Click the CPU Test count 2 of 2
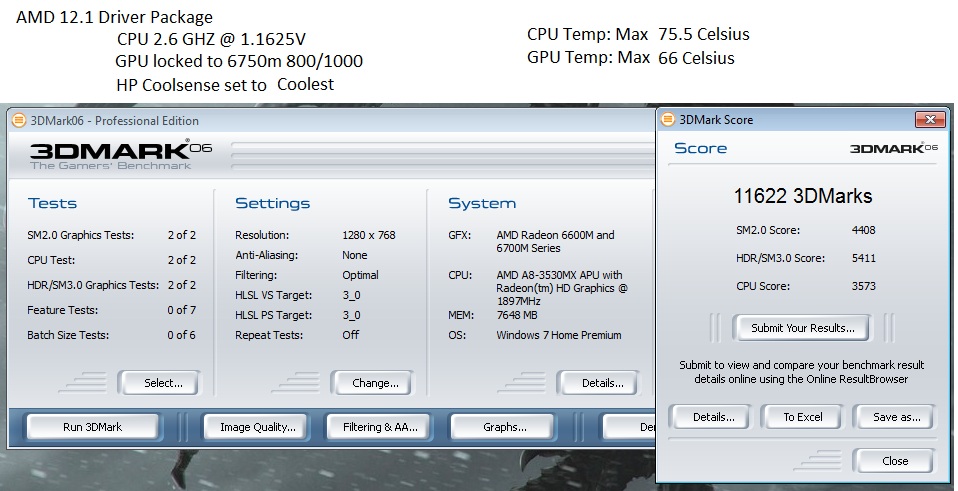958x491 pixels. click(181, 260)
